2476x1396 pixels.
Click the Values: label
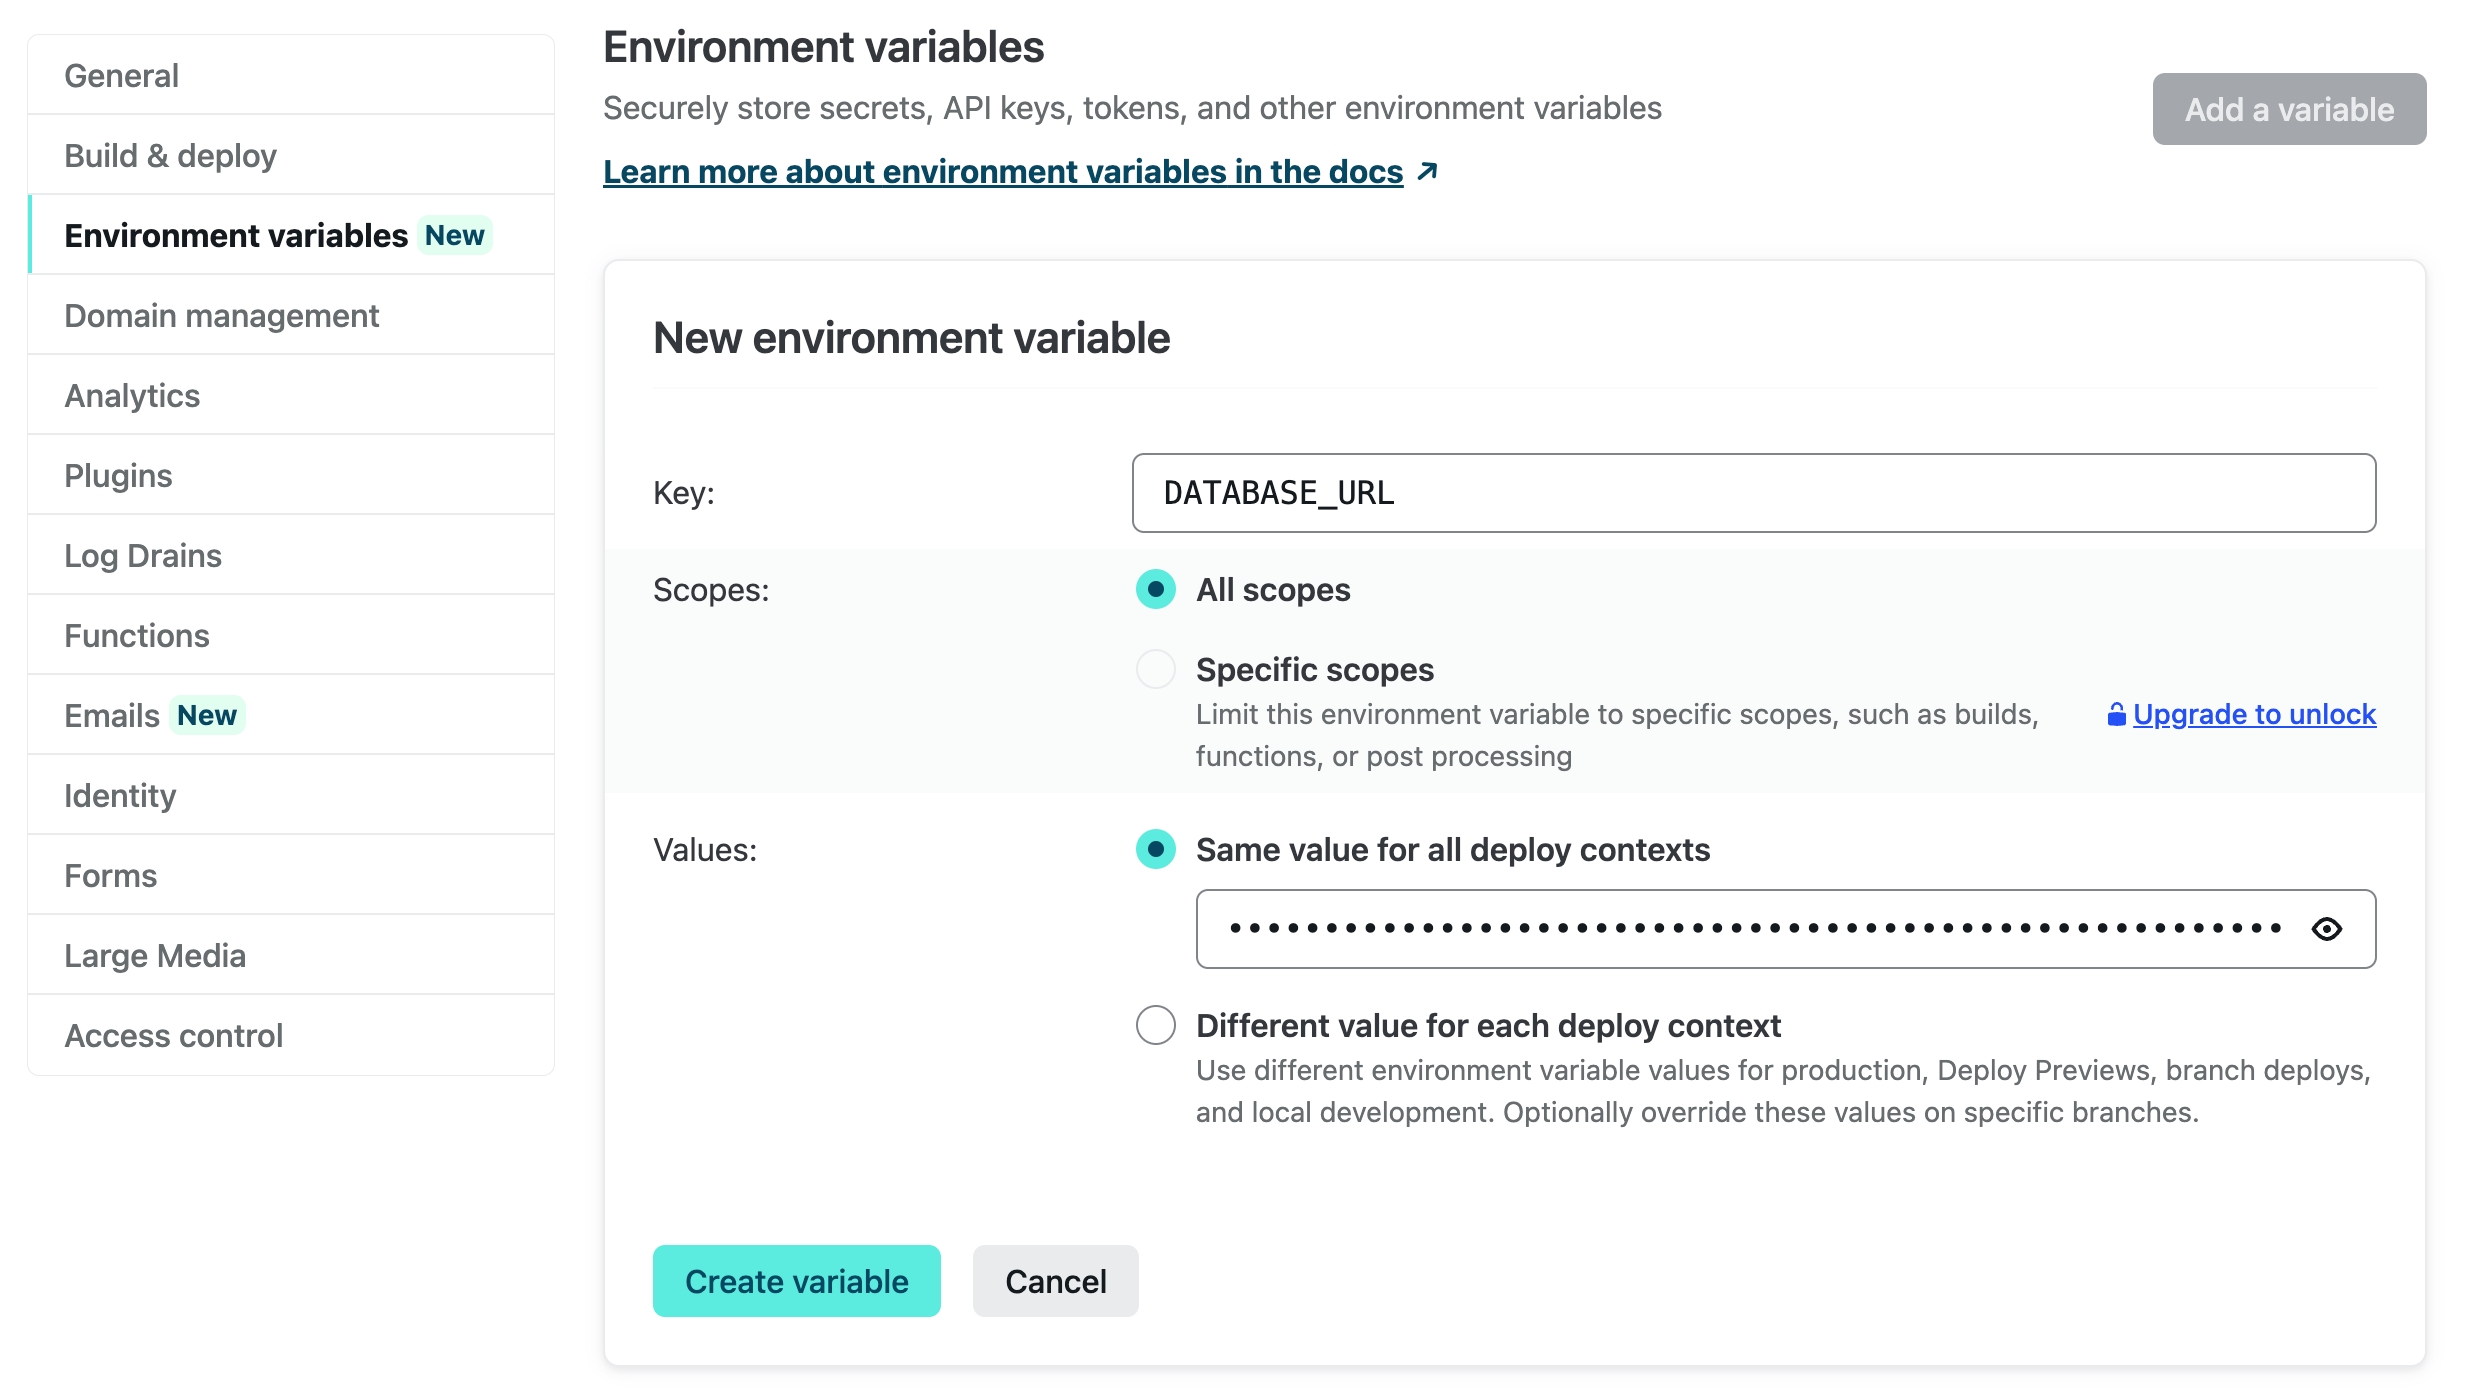tap(705, 850)
